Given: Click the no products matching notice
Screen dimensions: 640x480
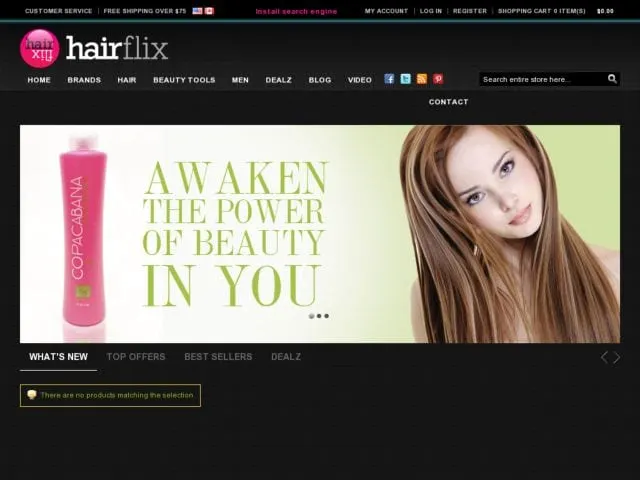Looking at the screenshot, I should [110, 395].
